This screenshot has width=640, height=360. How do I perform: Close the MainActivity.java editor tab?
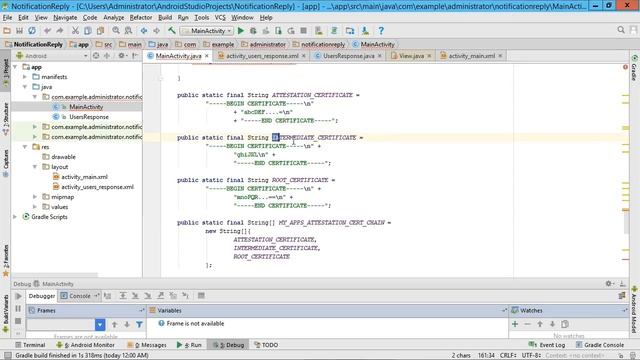(x=207, y=56)
